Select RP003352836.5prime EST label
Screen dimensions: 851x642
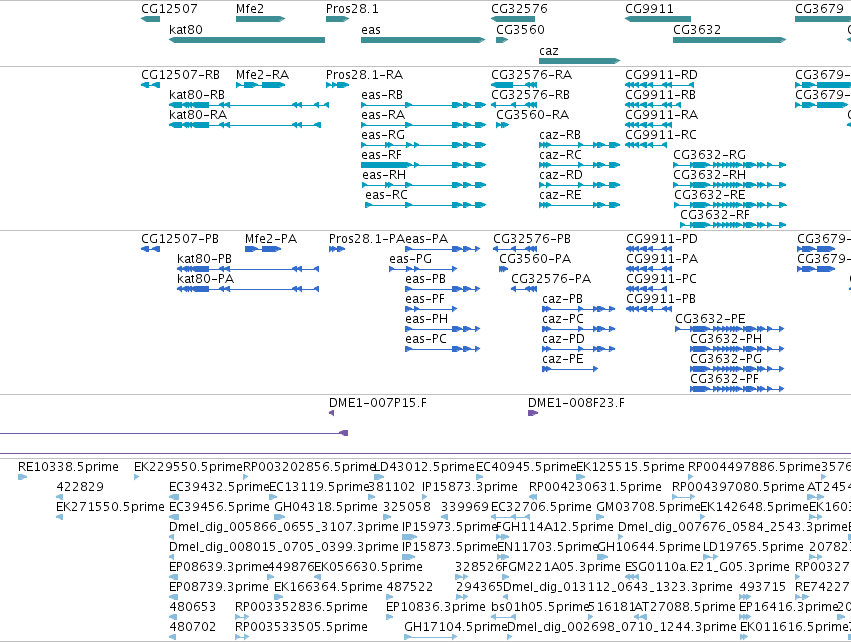[x=301, y=607]
